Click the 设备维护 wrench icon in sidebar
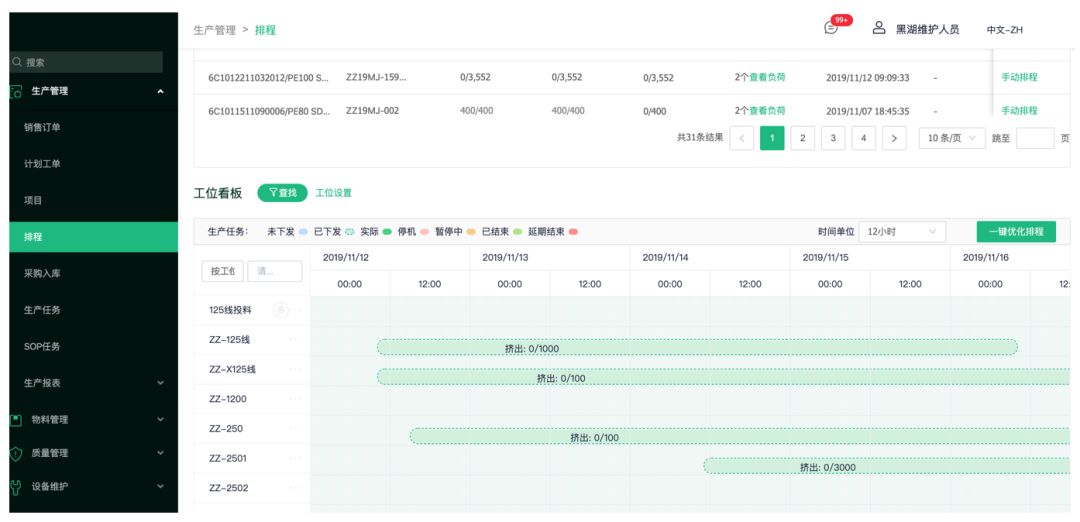The image size is (1080, 522). coord(15,487)
